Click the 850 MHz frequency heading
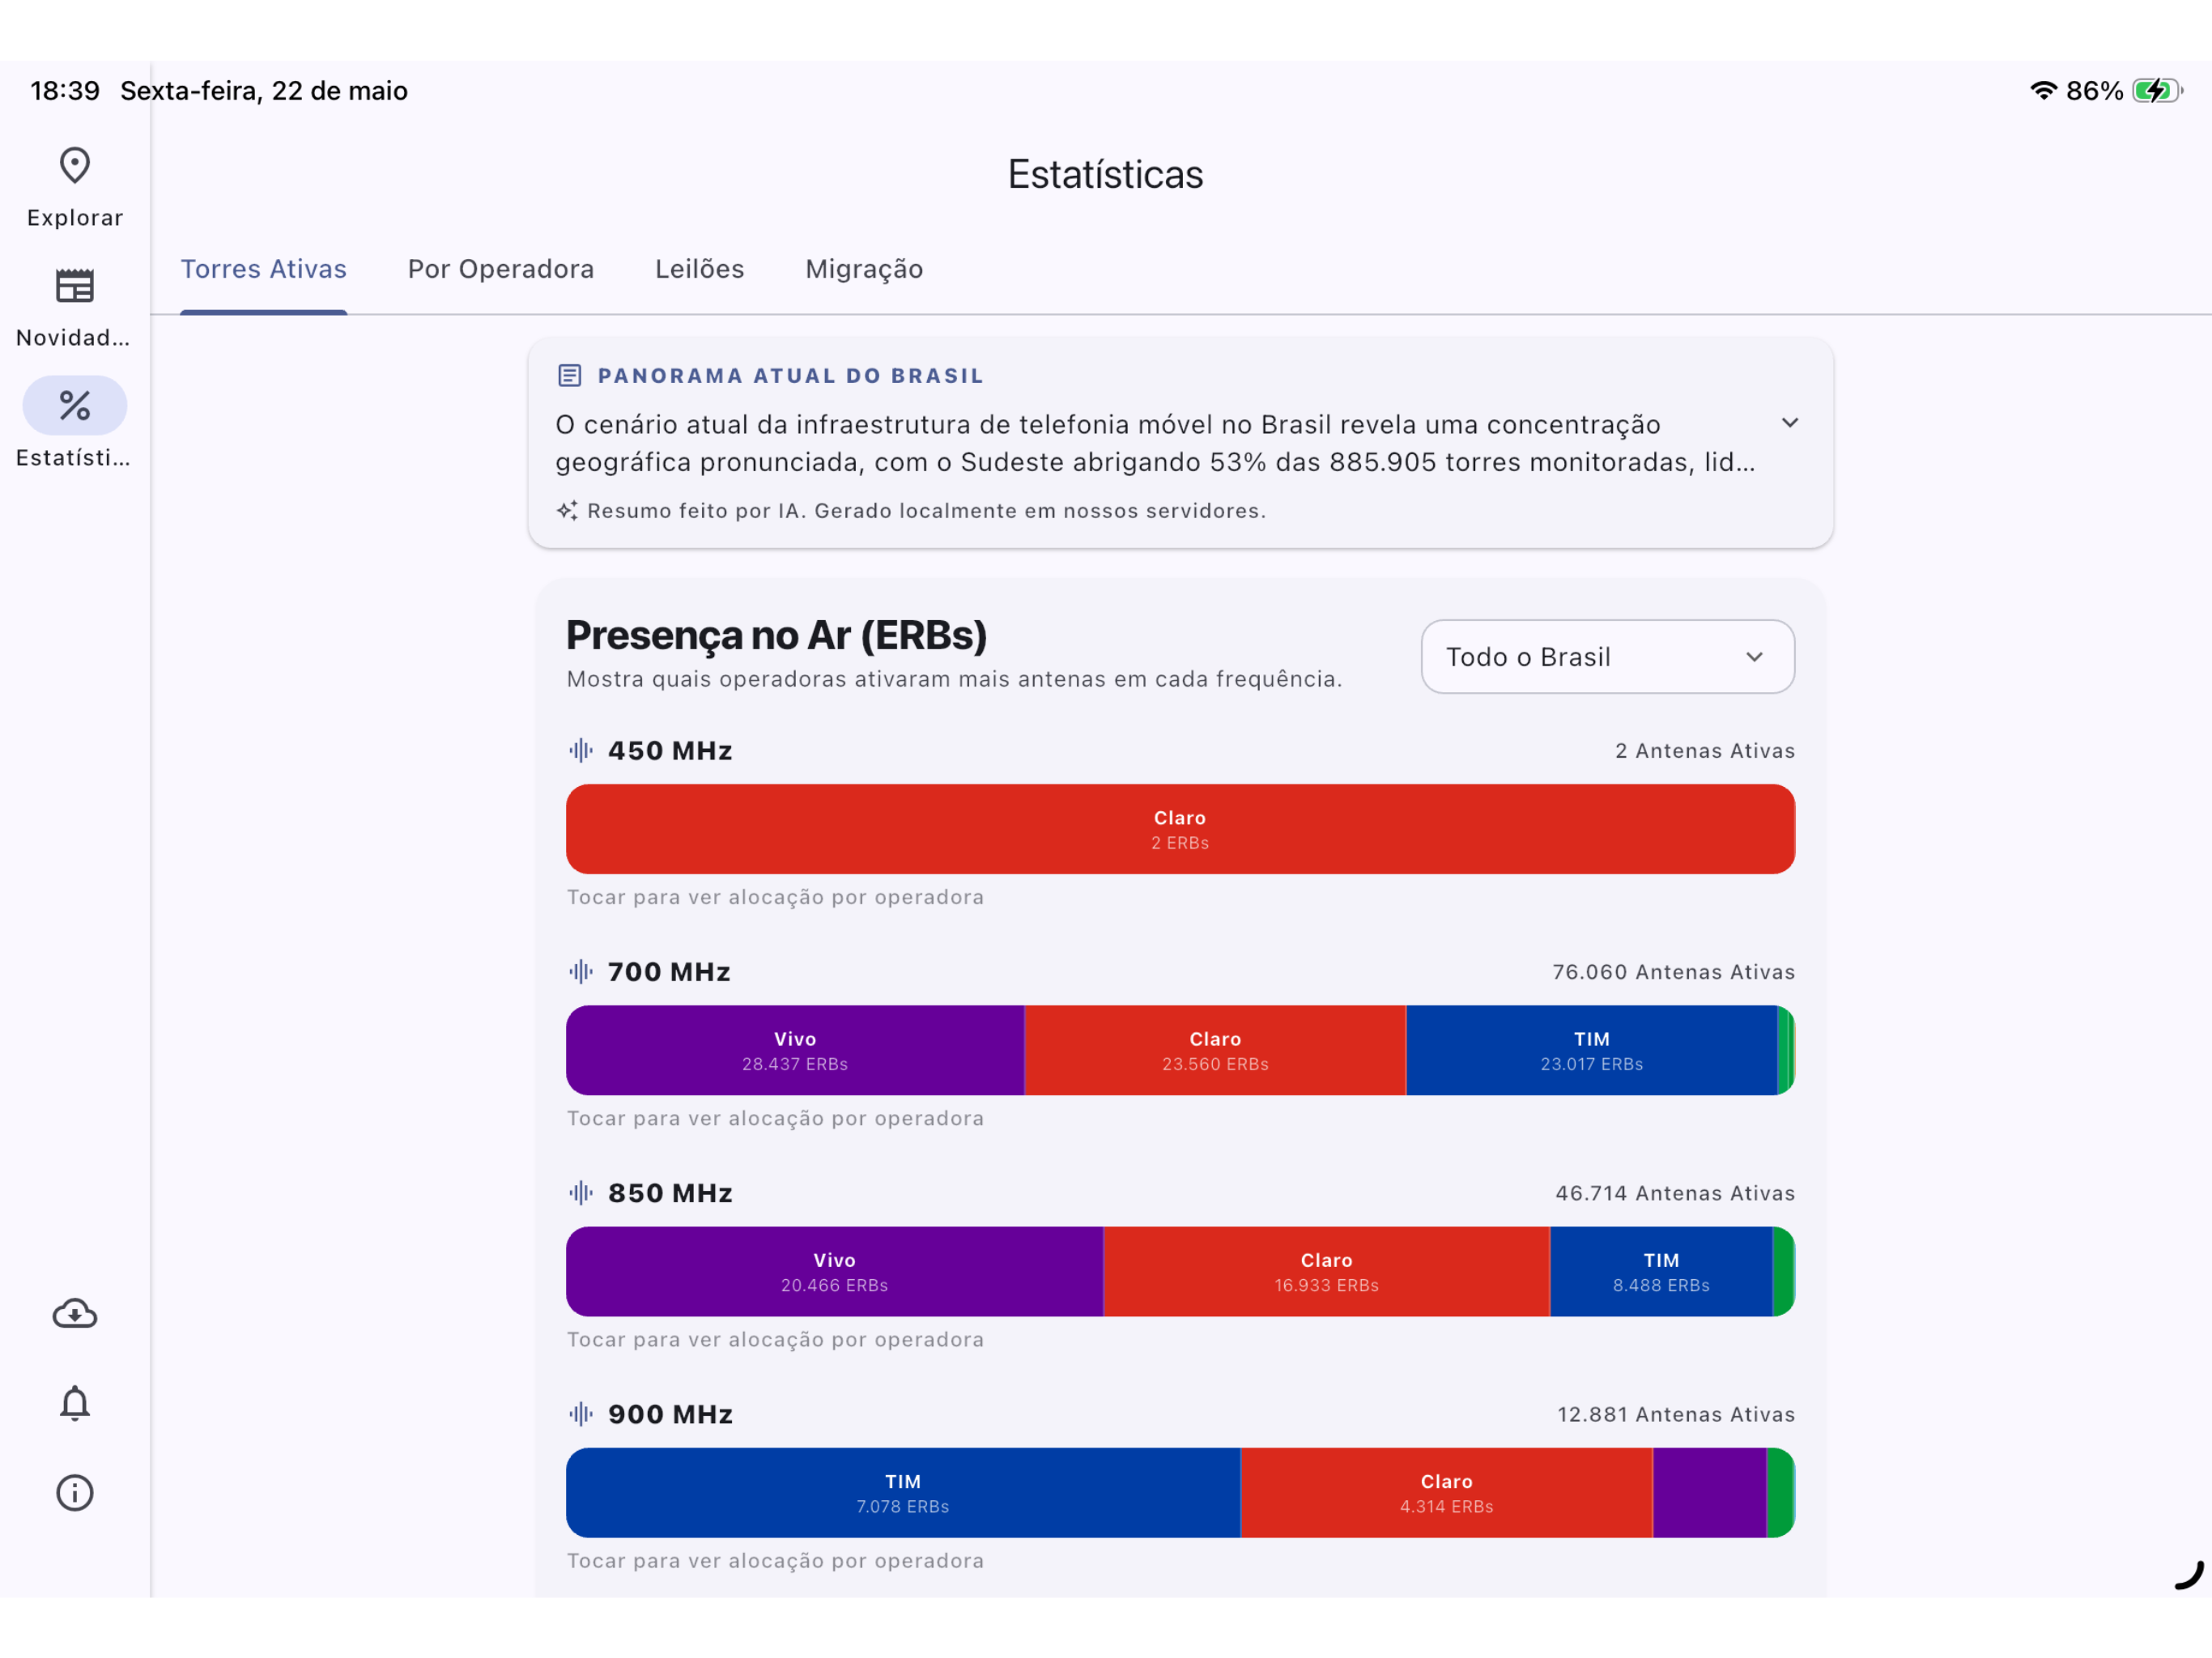This screenshot has width=2212, height=1658. pyautogui.click(x=670, y=1193)
